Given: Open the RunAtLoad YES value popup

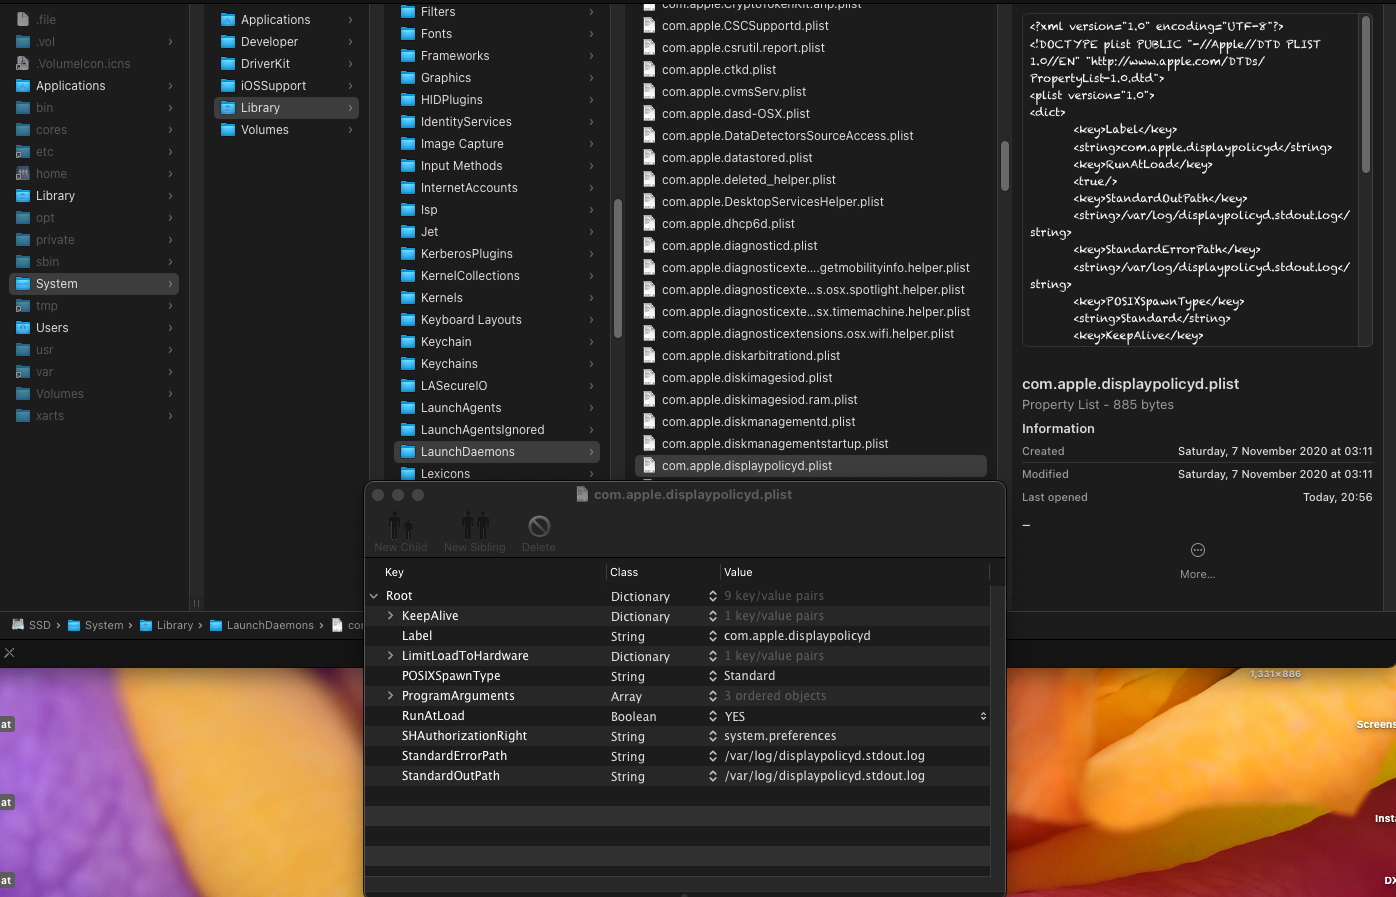Looking at the screenshot, I should point(983,716).
